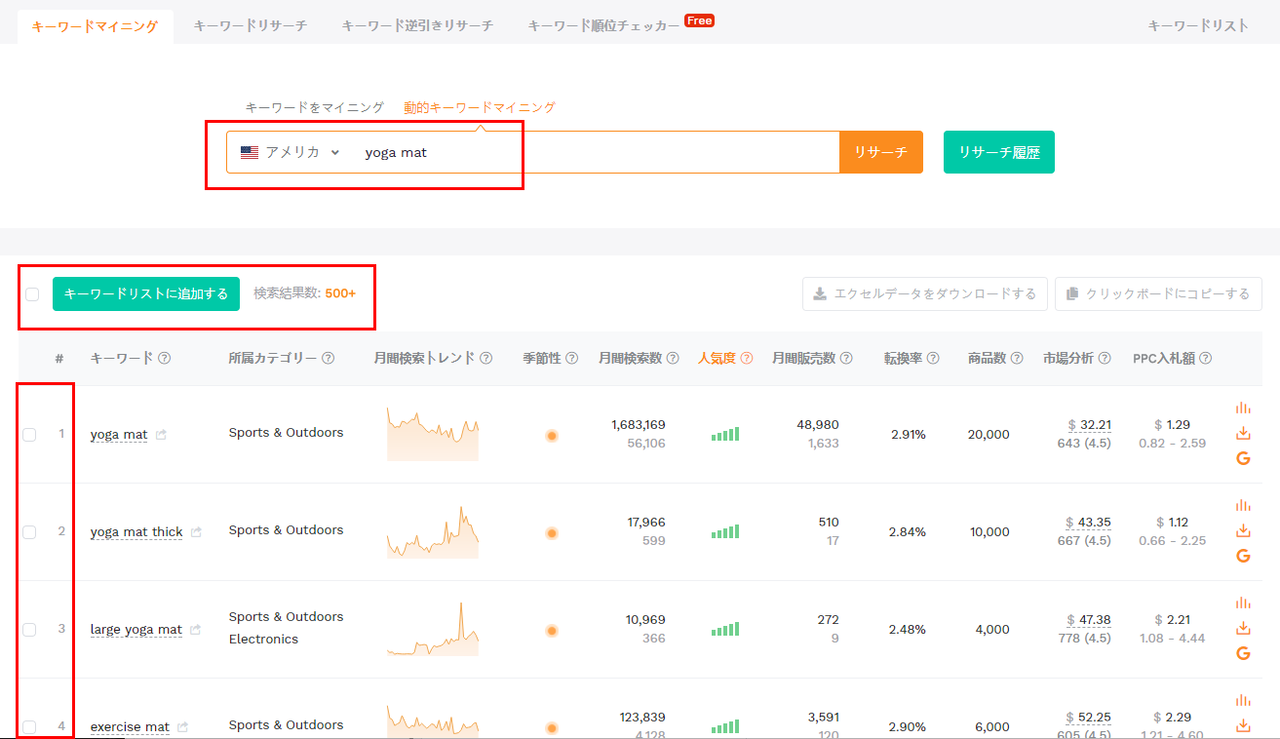
Task: Open bar chart icon for exercise mat row
Action: tap(1243, 700)
